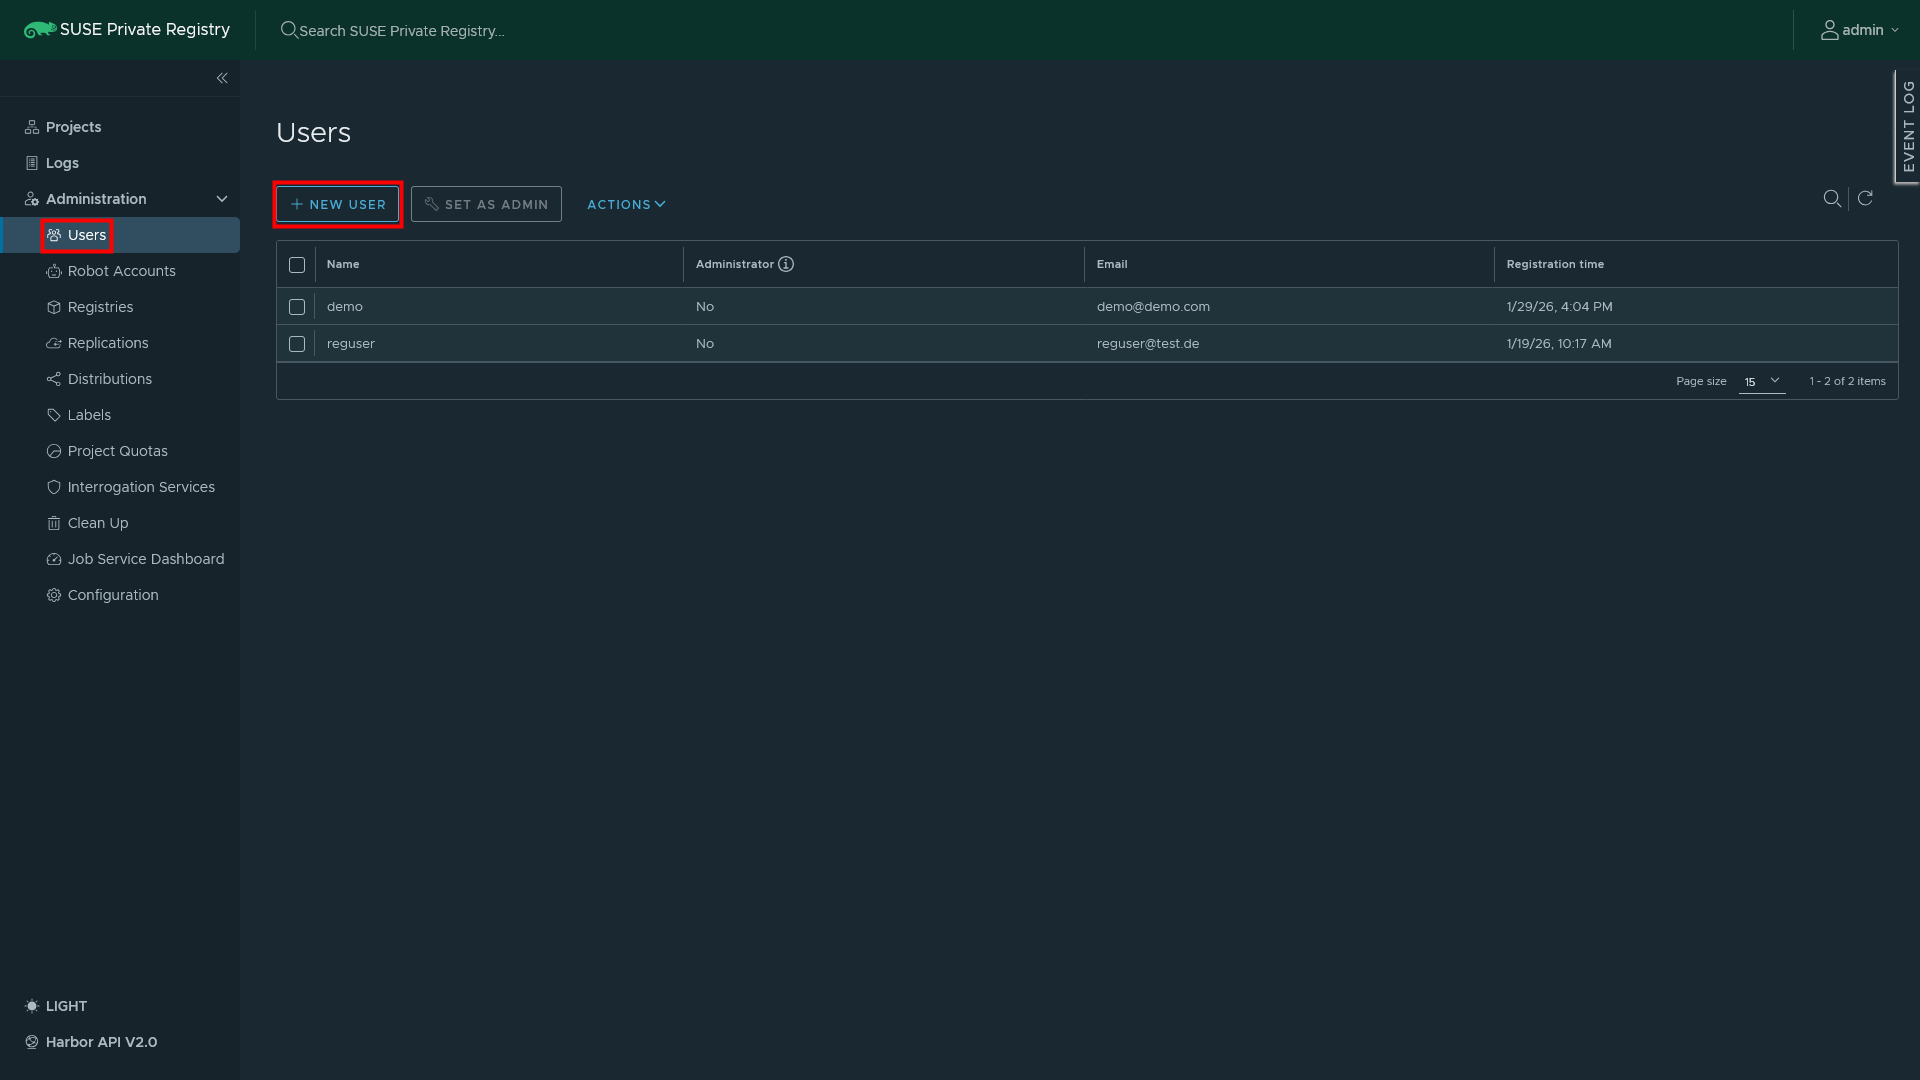Go to Robot Accounts
The height and width of the screenshot is (1080, 1920).
point(121,271)
